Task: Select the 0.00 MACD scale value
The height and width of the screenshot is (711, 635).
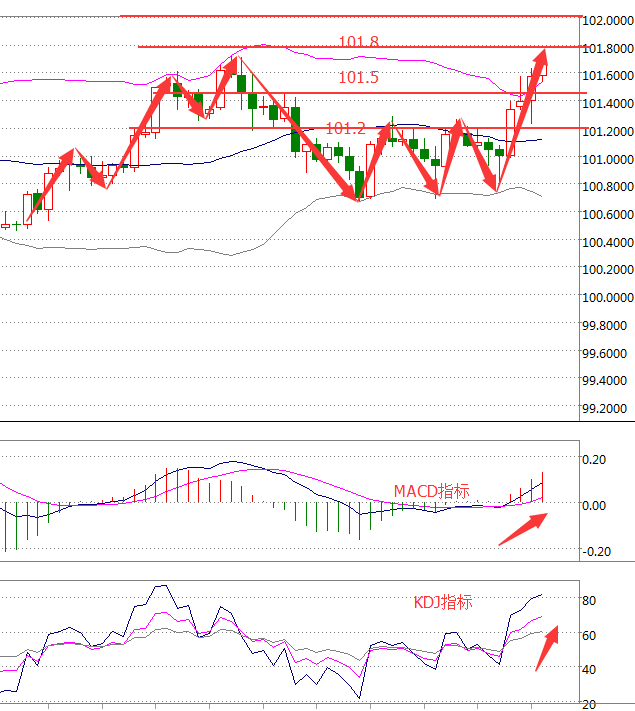Action: (x=594, y=505)
